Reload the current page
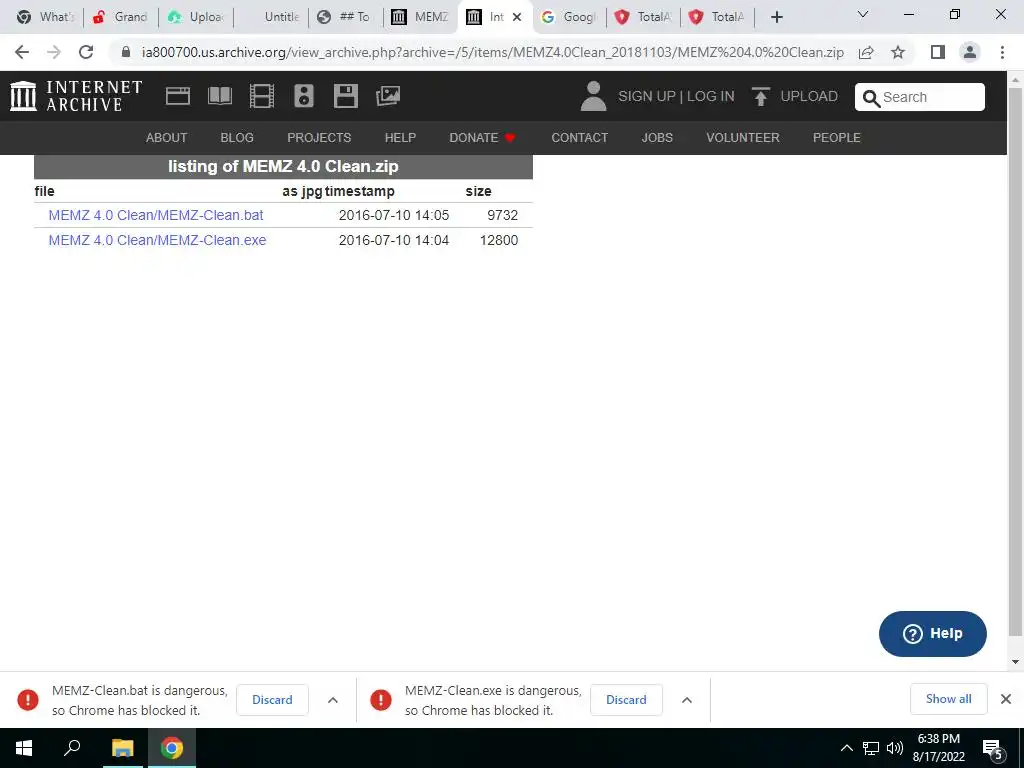Image resolution: width=1024 pixels, height=768 pixels. pyautogui.click(x=86, y=52)
